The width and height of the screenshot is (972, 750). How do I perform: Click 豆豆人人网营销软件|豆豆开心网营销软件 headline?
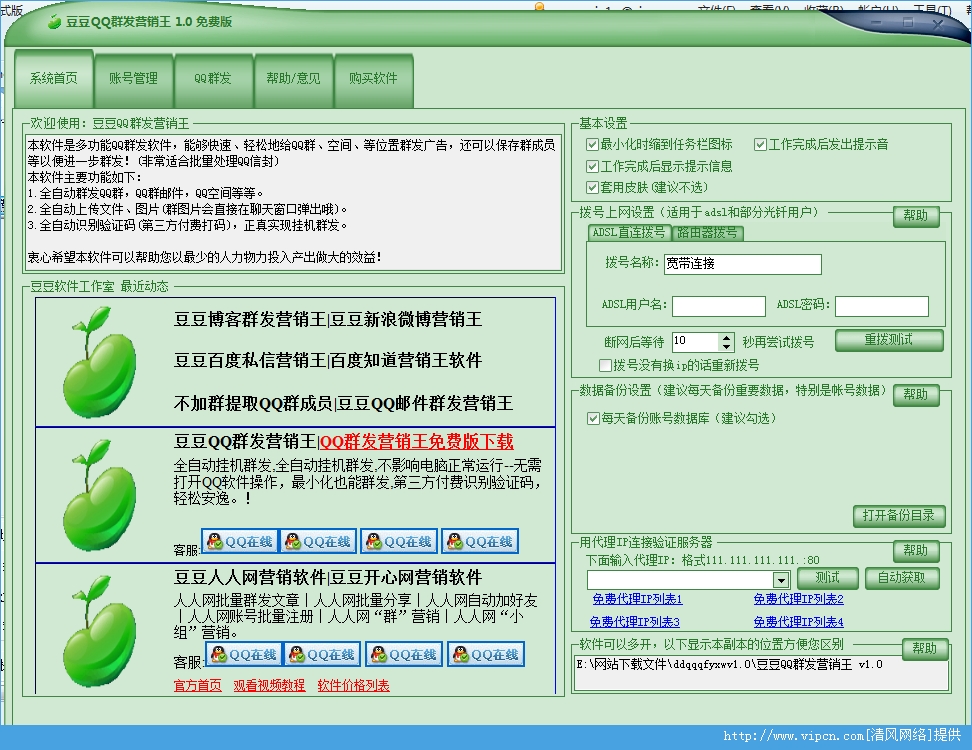click(328, 578)
